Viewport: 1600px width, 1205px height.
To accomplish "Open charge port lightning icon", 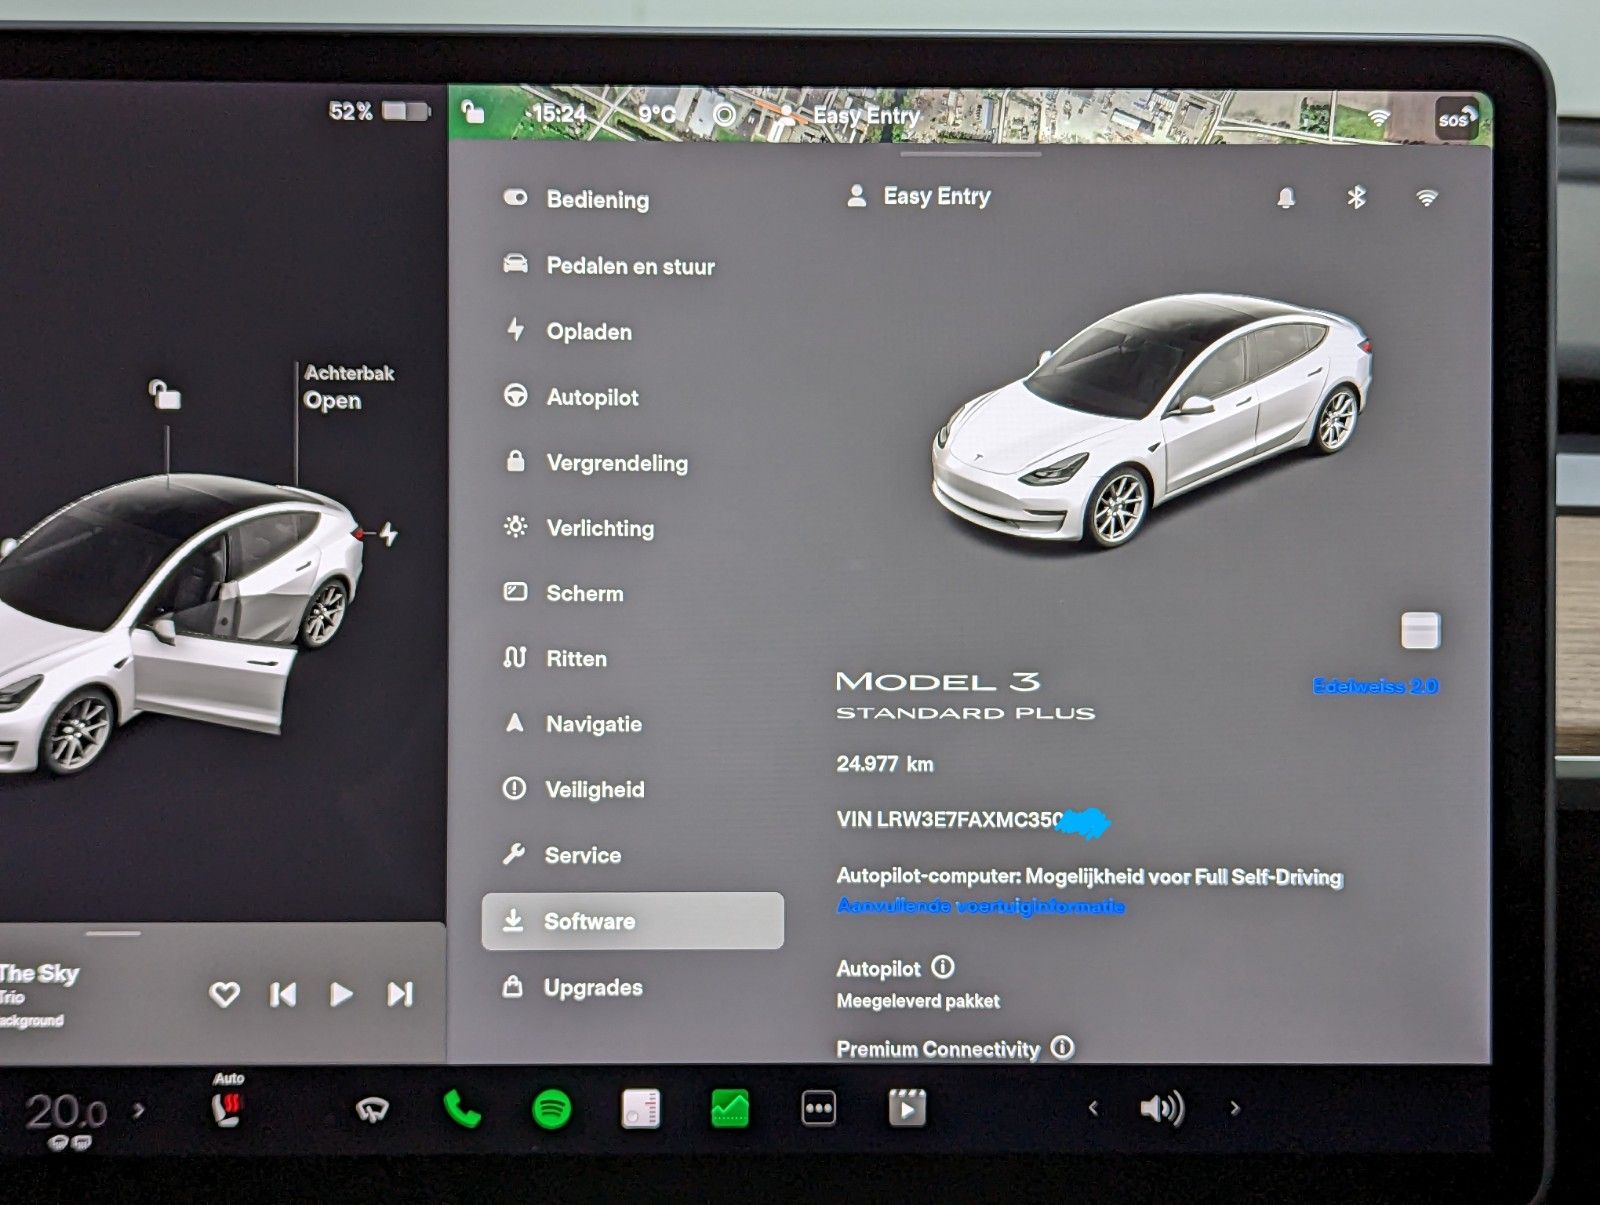I will coord(389,535).
